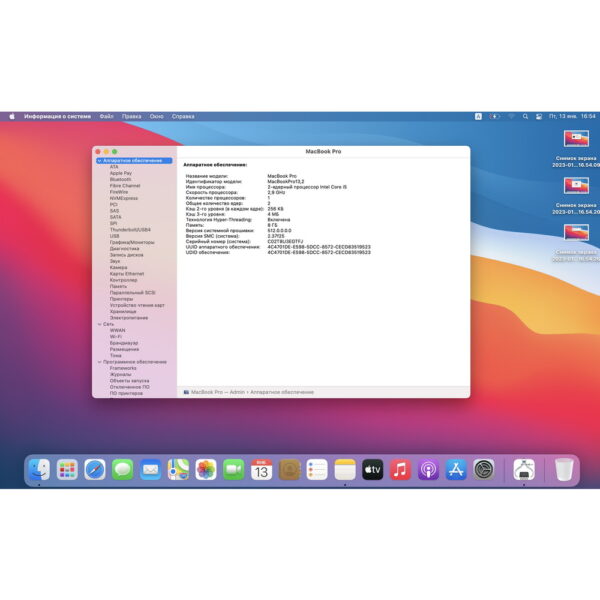Open the Файл menu
Image resolution: width=600 pixels, height=600 pixels.
point(106,116)
